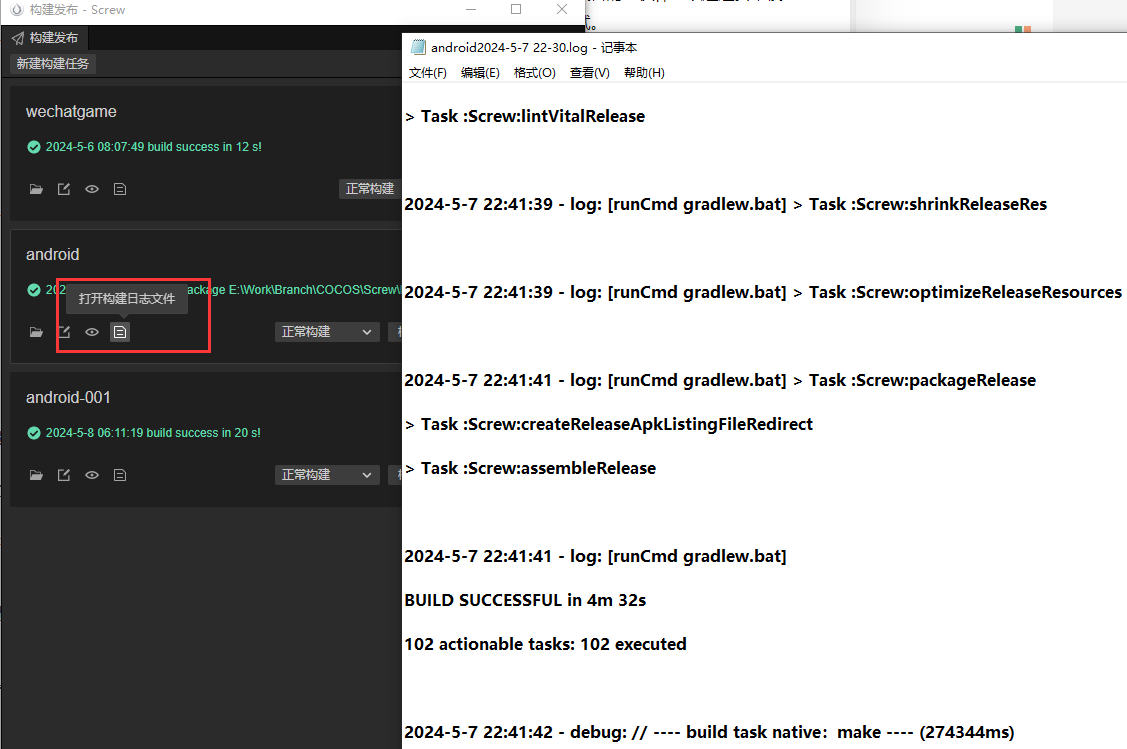Edit android task build config icon
Viewport: 1127px width, 749px height.
pyautogui.click(x=64, y=332)
